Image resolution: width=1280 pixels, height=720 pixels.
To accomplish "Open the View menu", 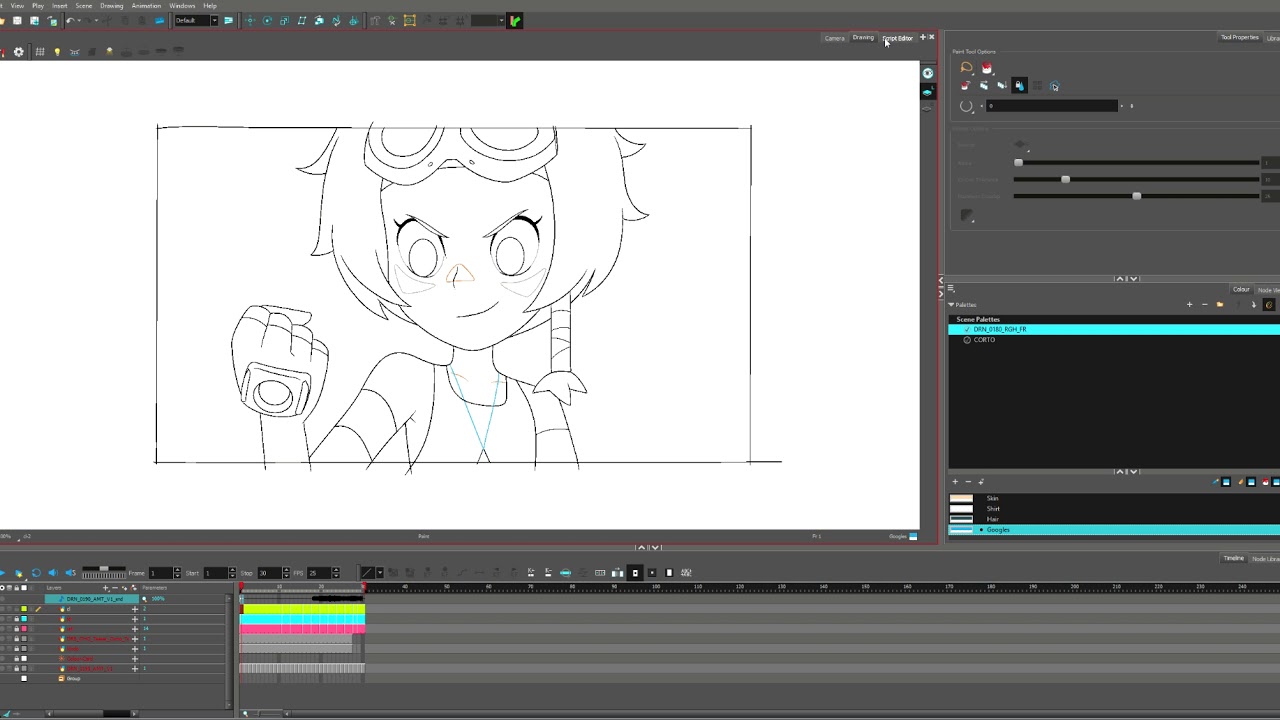I will pyautogui.click(x=17, y=6).
